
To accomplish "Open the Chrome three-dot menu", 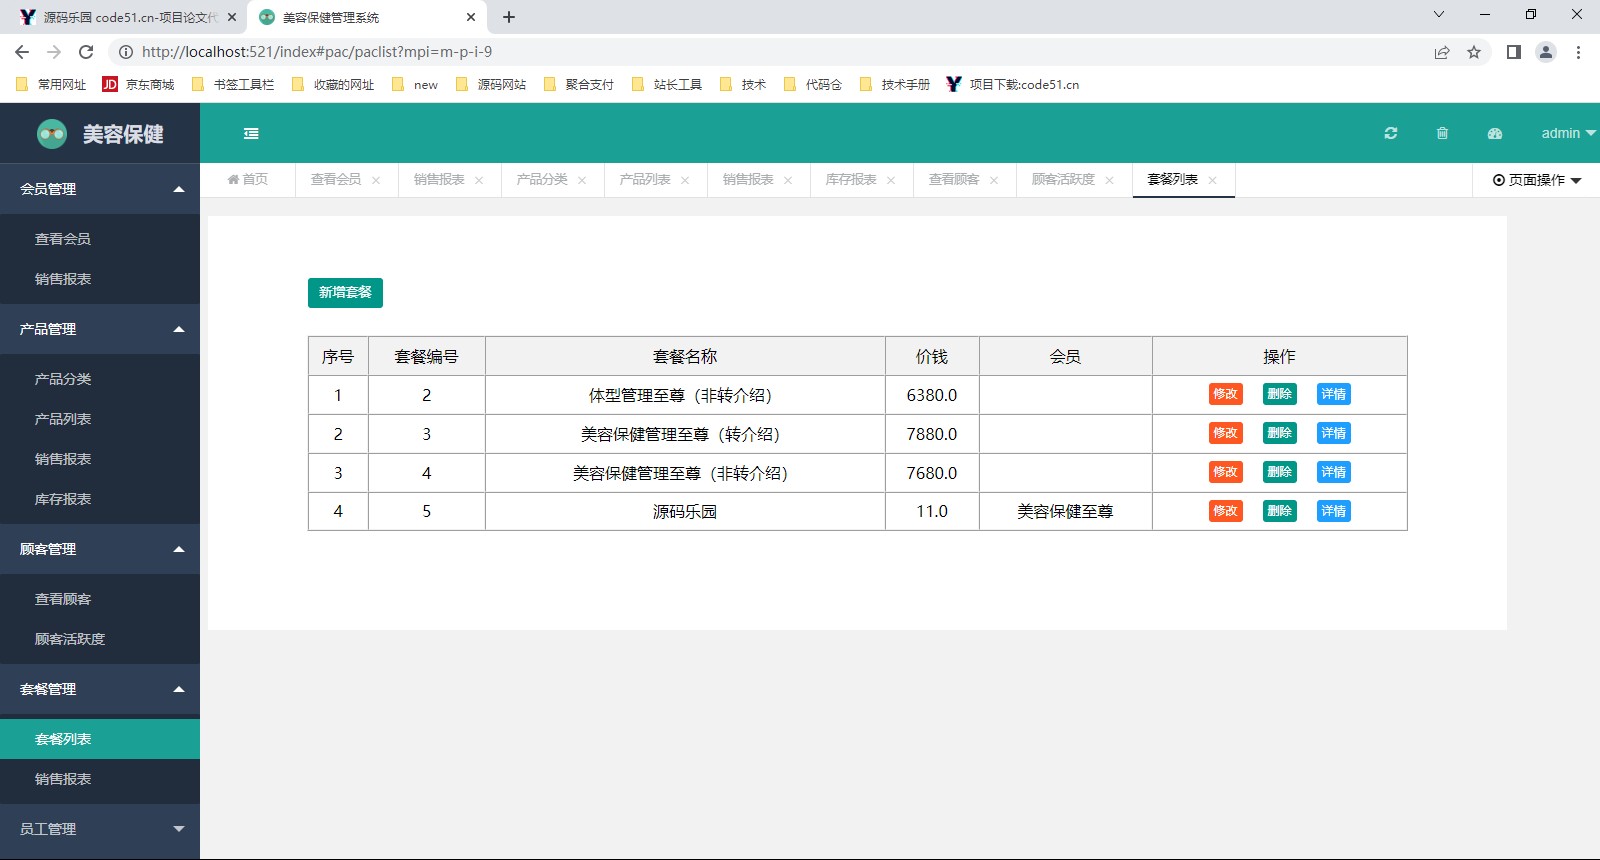I will point(1578,52).
